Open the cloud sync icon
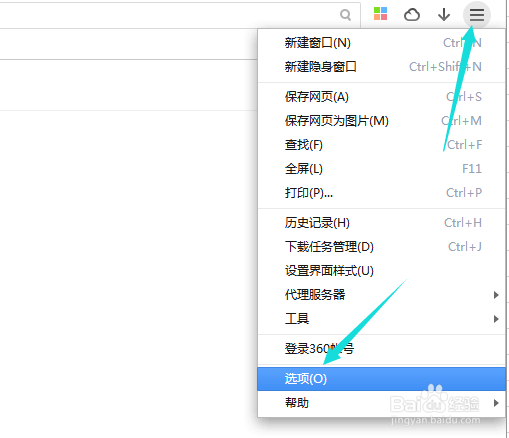509x438 pixels. [x=412, y=15]
